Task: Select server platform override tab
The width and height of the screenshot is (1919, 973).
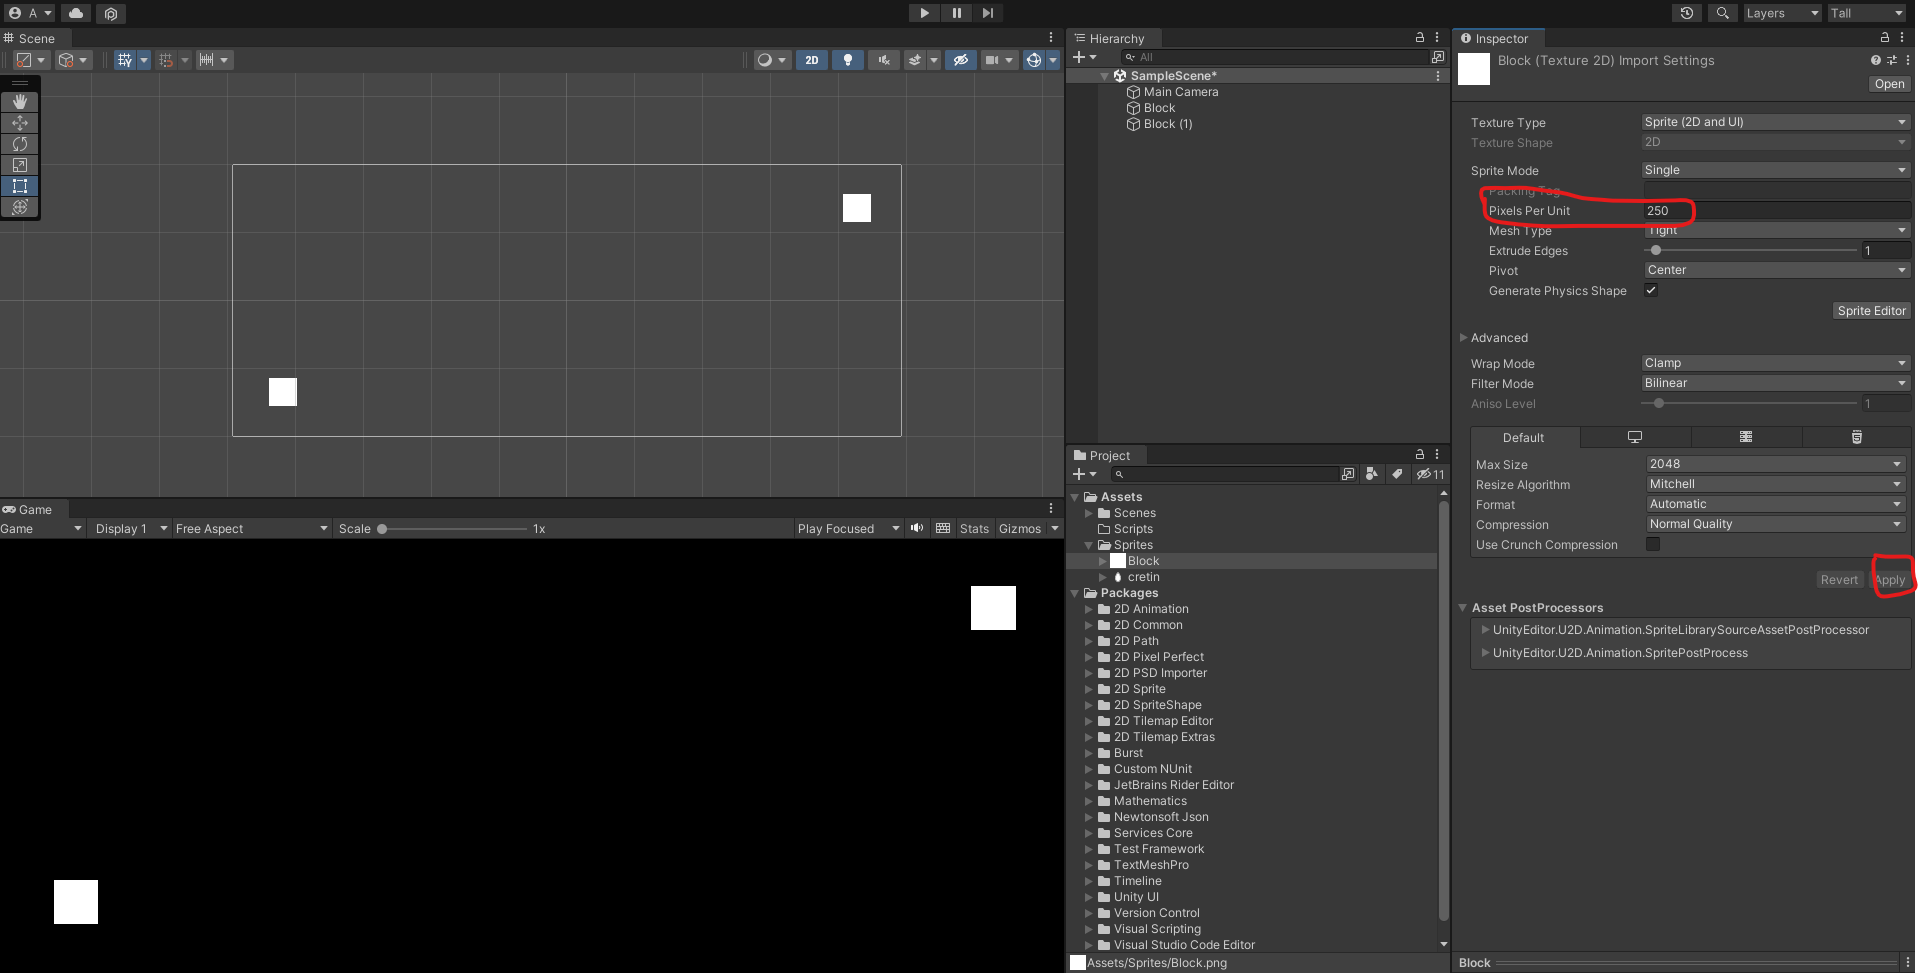Action: tap(1746, 437)
